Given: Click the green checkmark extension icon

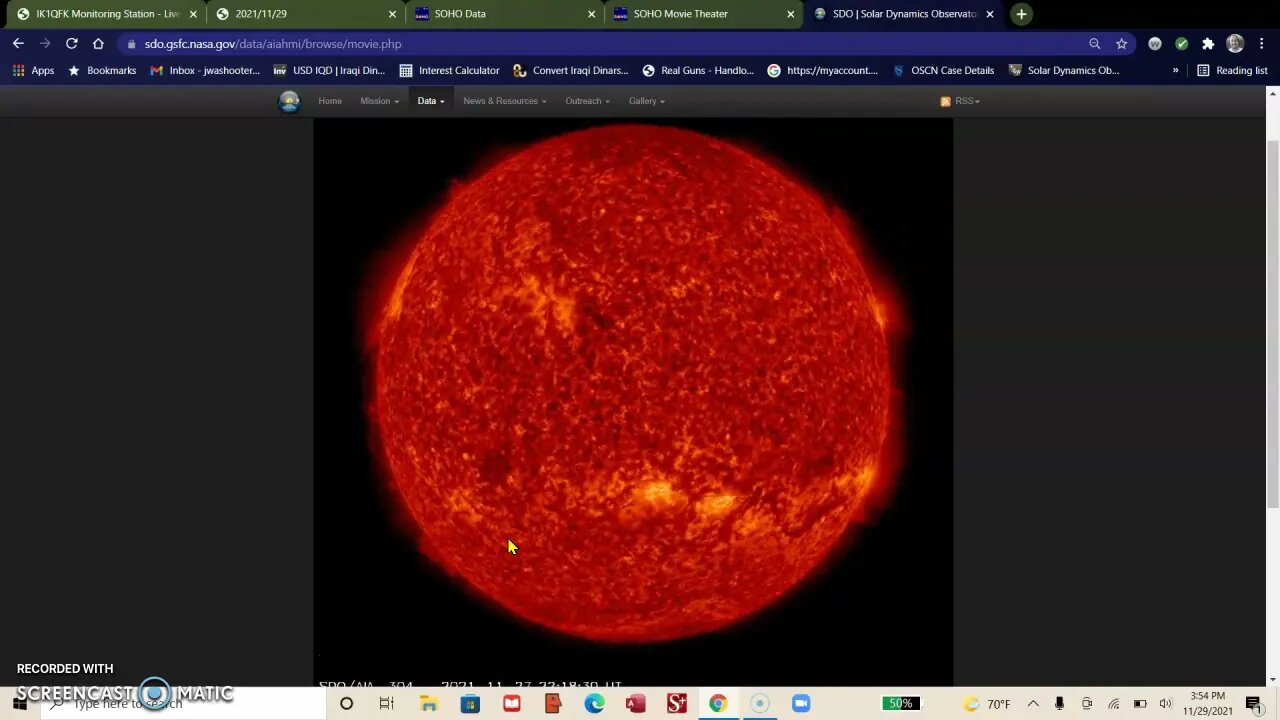Looking at the screenshot, I should [1181, 44].
